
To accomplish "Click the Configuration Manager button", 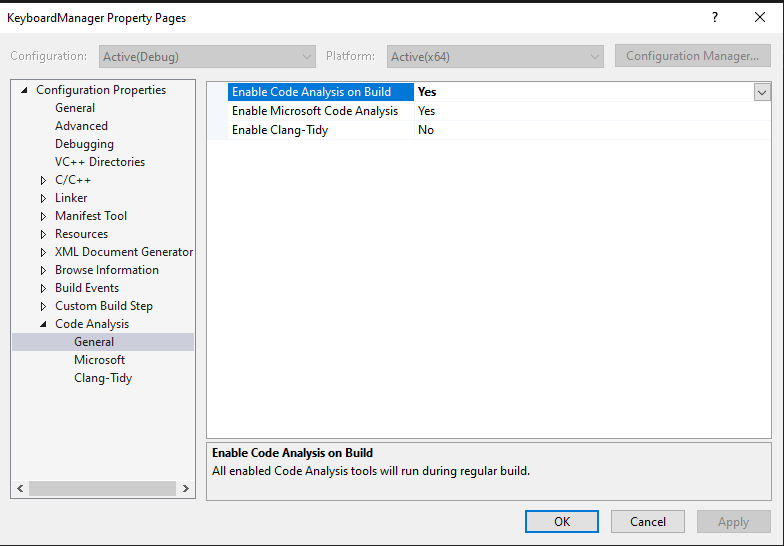I will coord(692,56).
